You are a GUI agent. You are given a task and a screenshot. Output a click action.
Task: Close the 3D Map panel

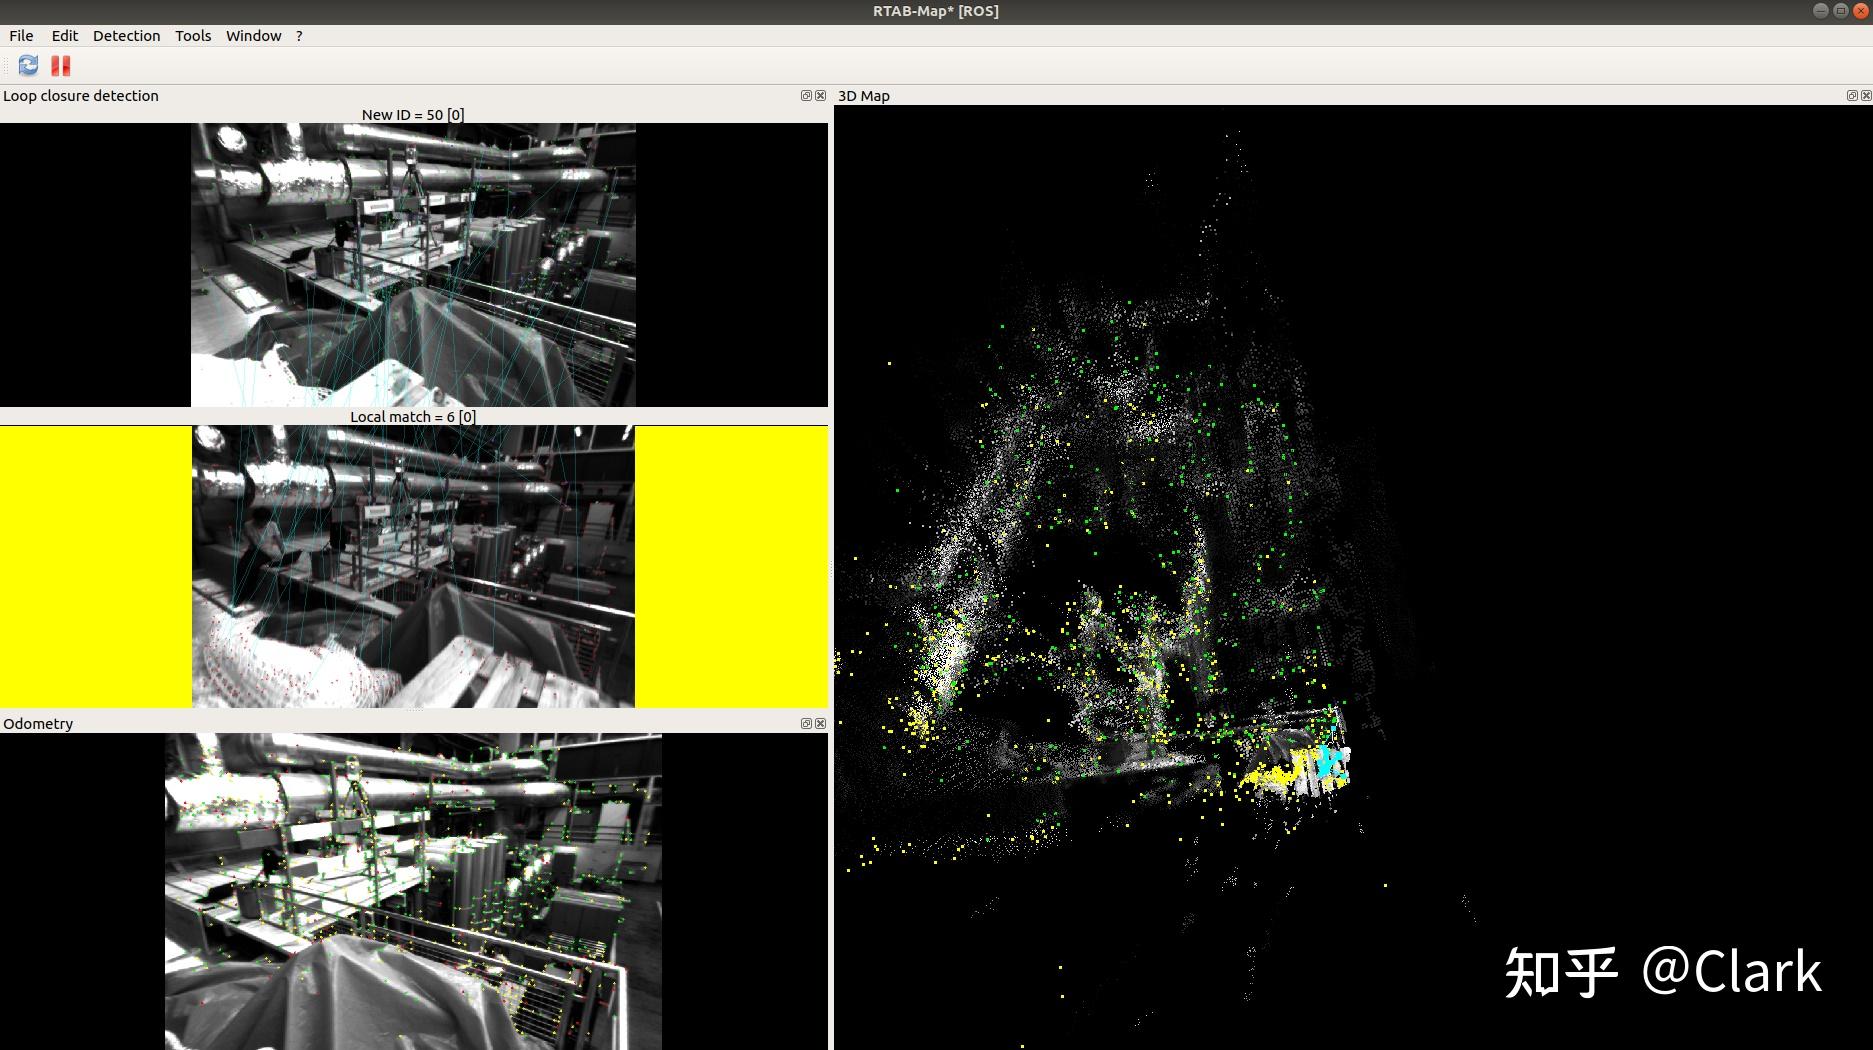[1866, 95]
